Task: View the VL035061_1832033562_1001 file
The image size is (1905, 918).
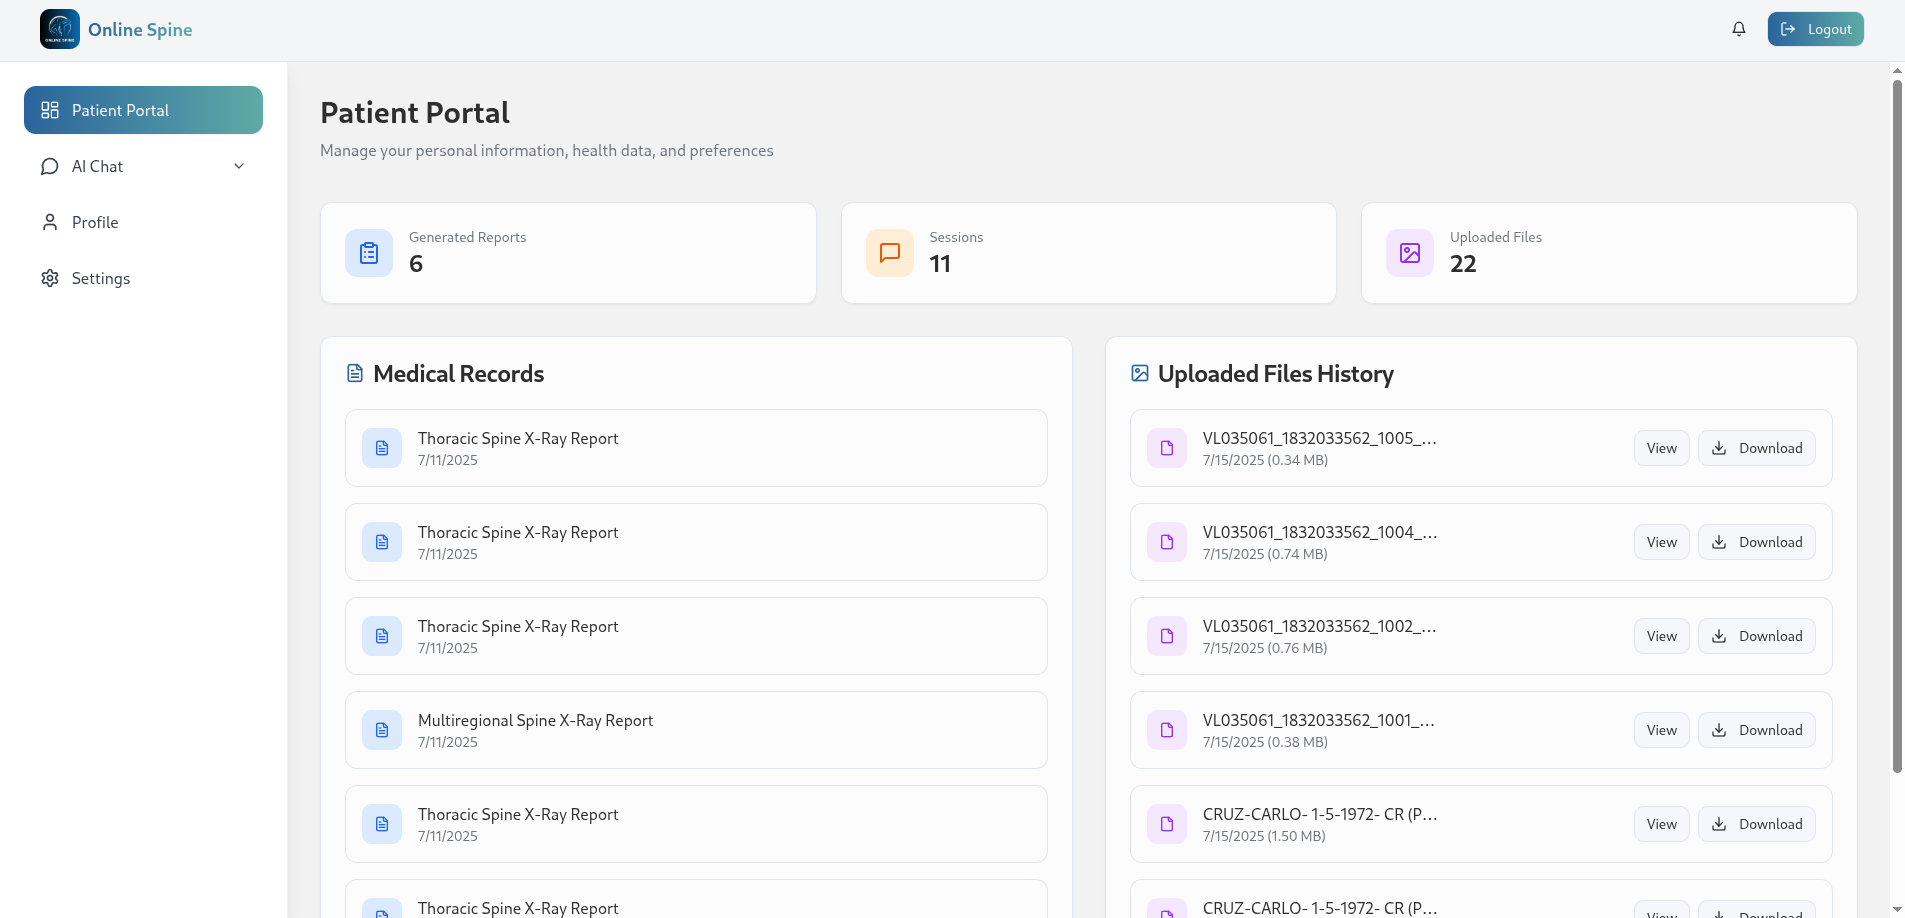Action: (1661, 730)
